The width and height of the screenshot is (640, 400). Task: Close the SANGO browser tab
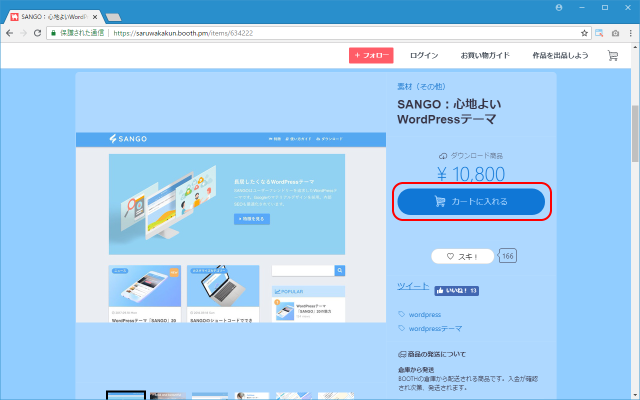[95, 17]
